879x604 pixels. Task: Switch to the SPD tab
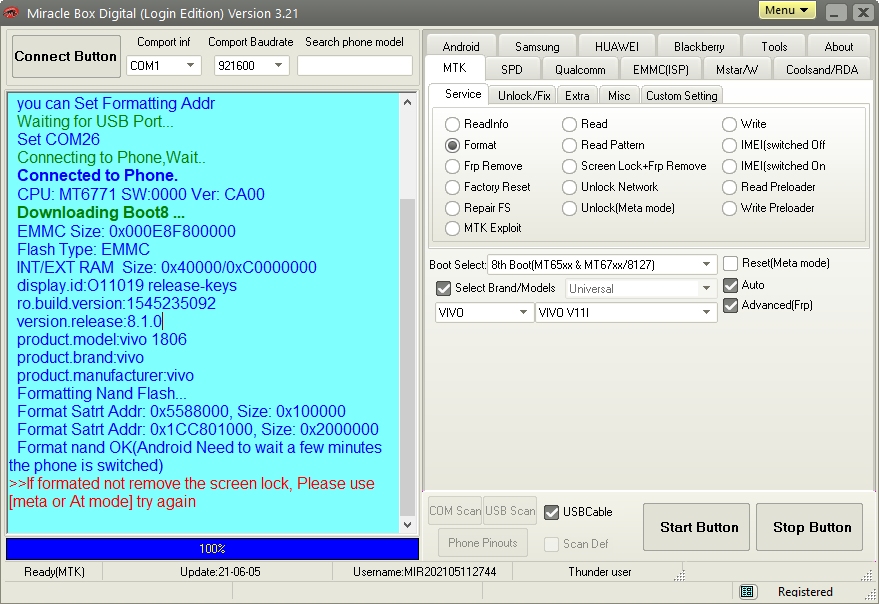pos(512,70)
